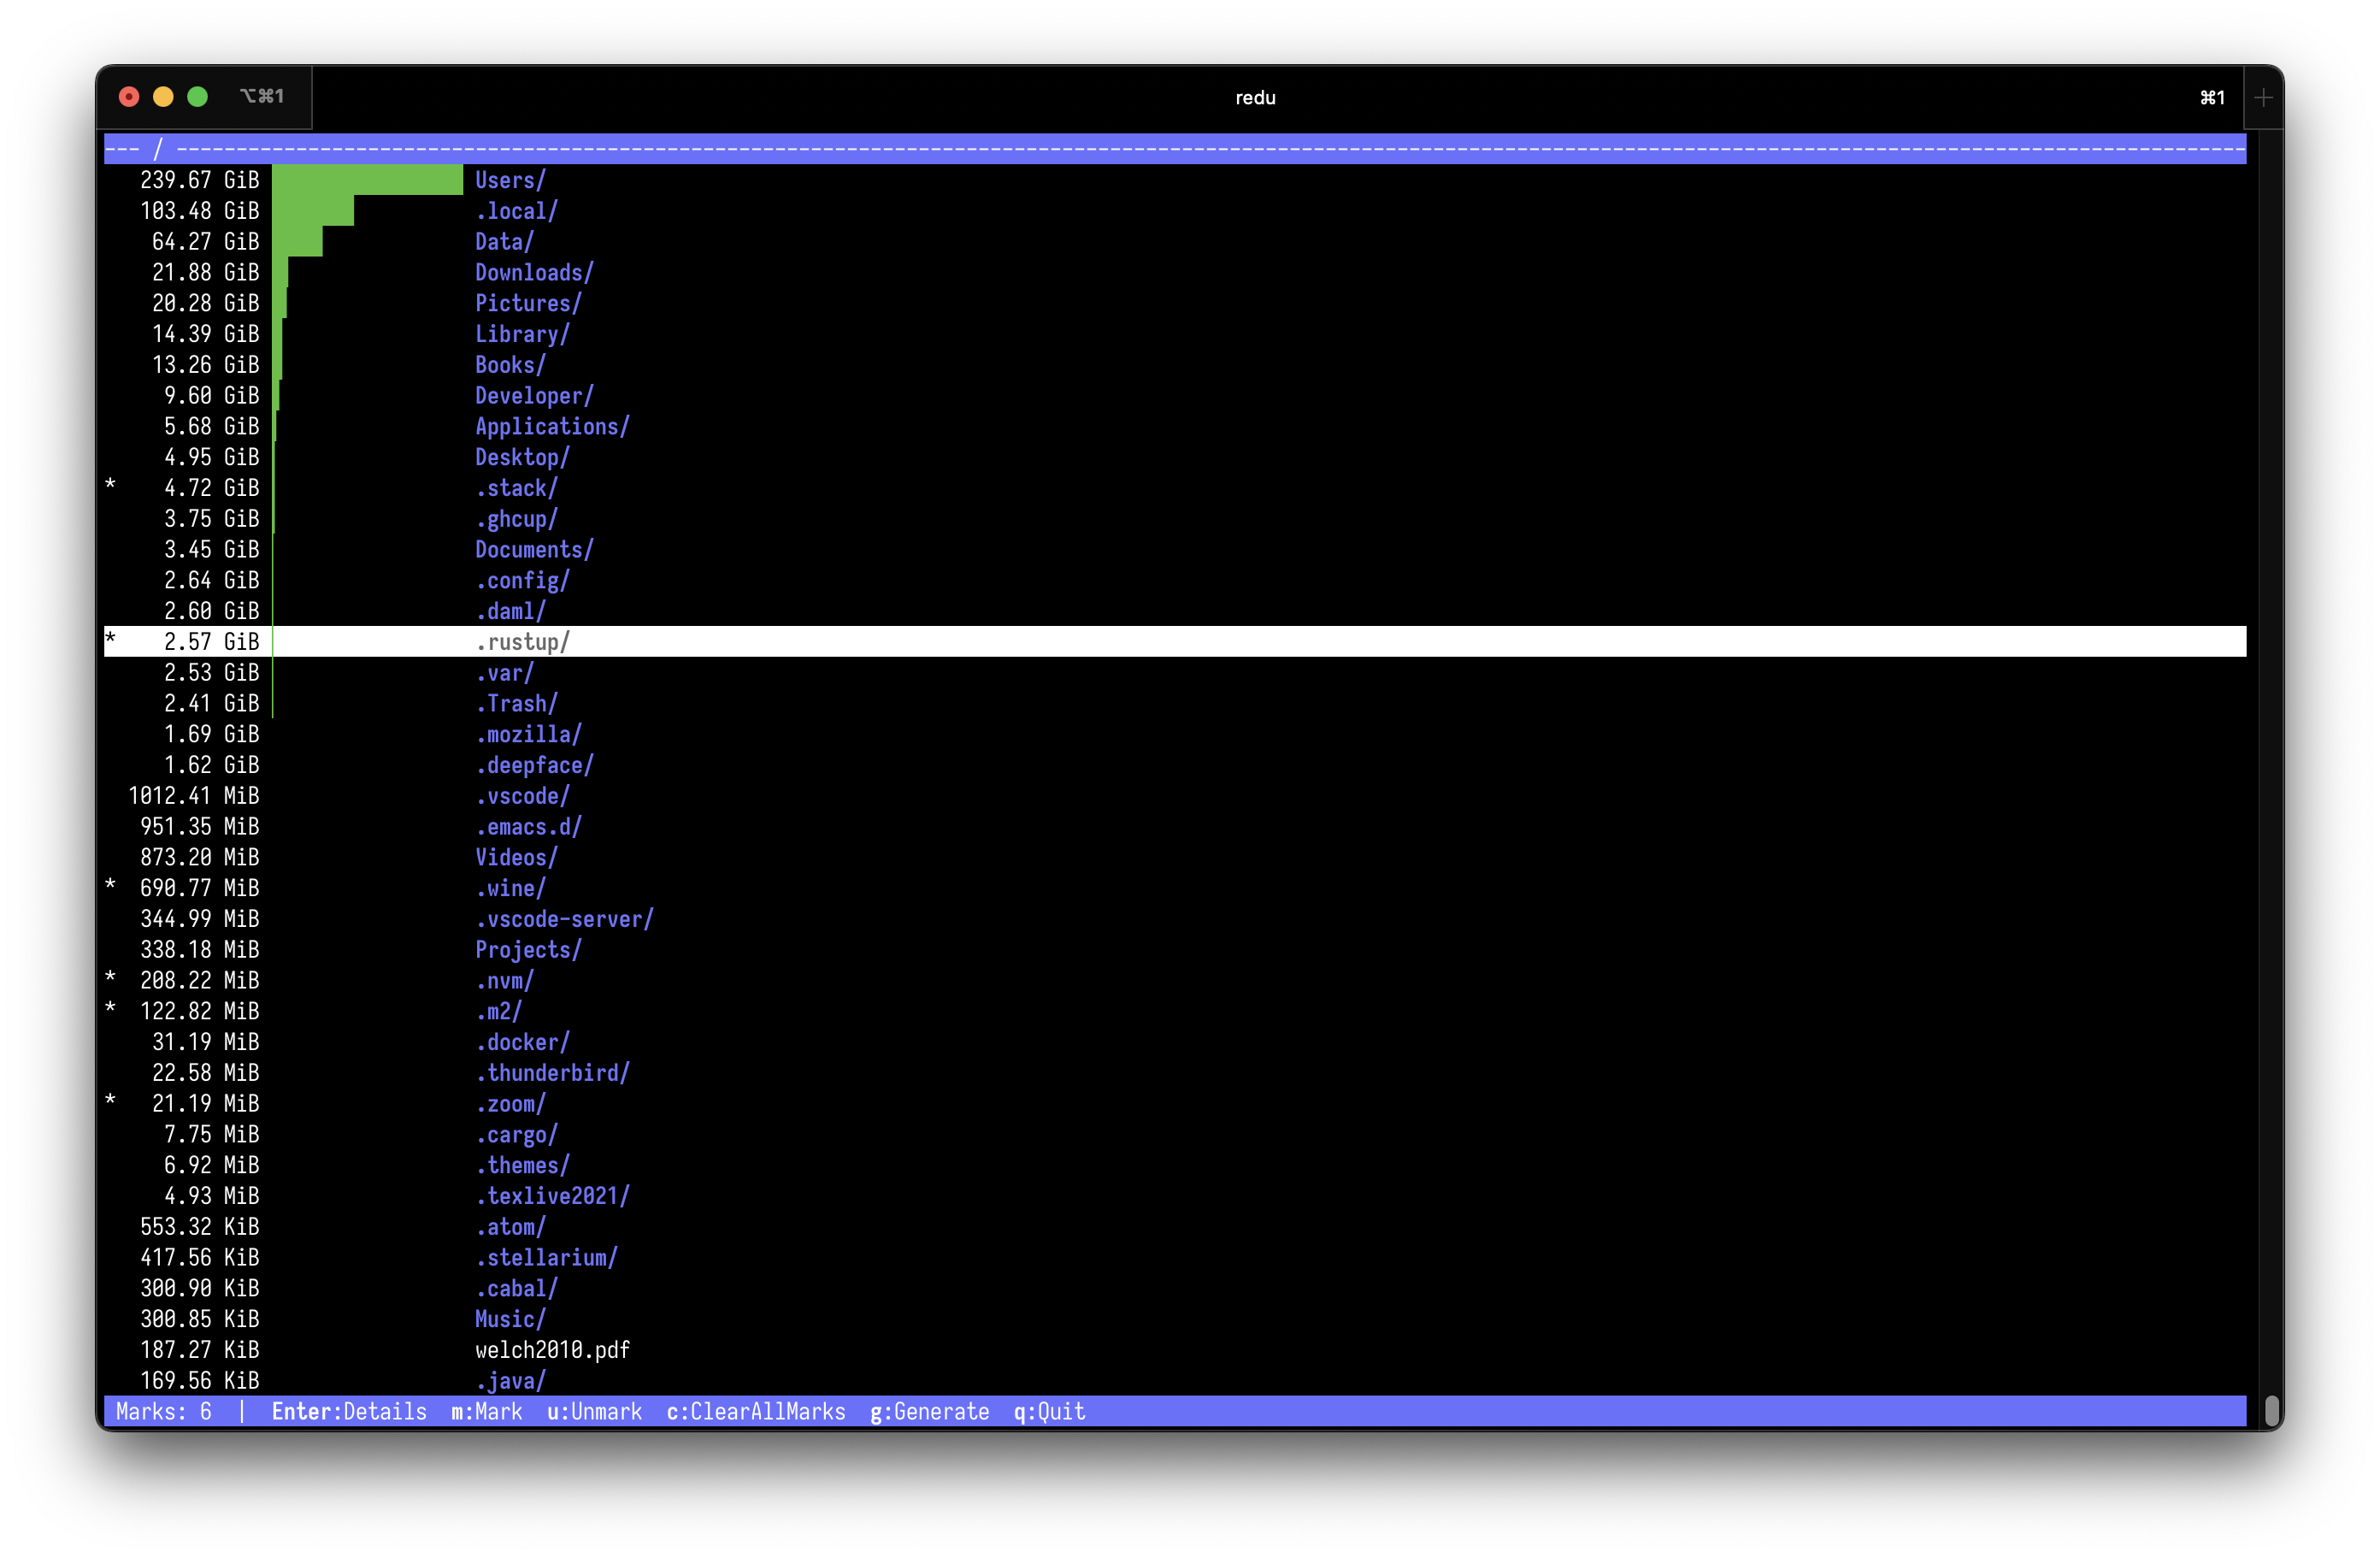Click the terminal scrollbar thumb
The width and height of the screenshot is (2380, 1558).
pyautogui.click(x=2272, y=1410)
